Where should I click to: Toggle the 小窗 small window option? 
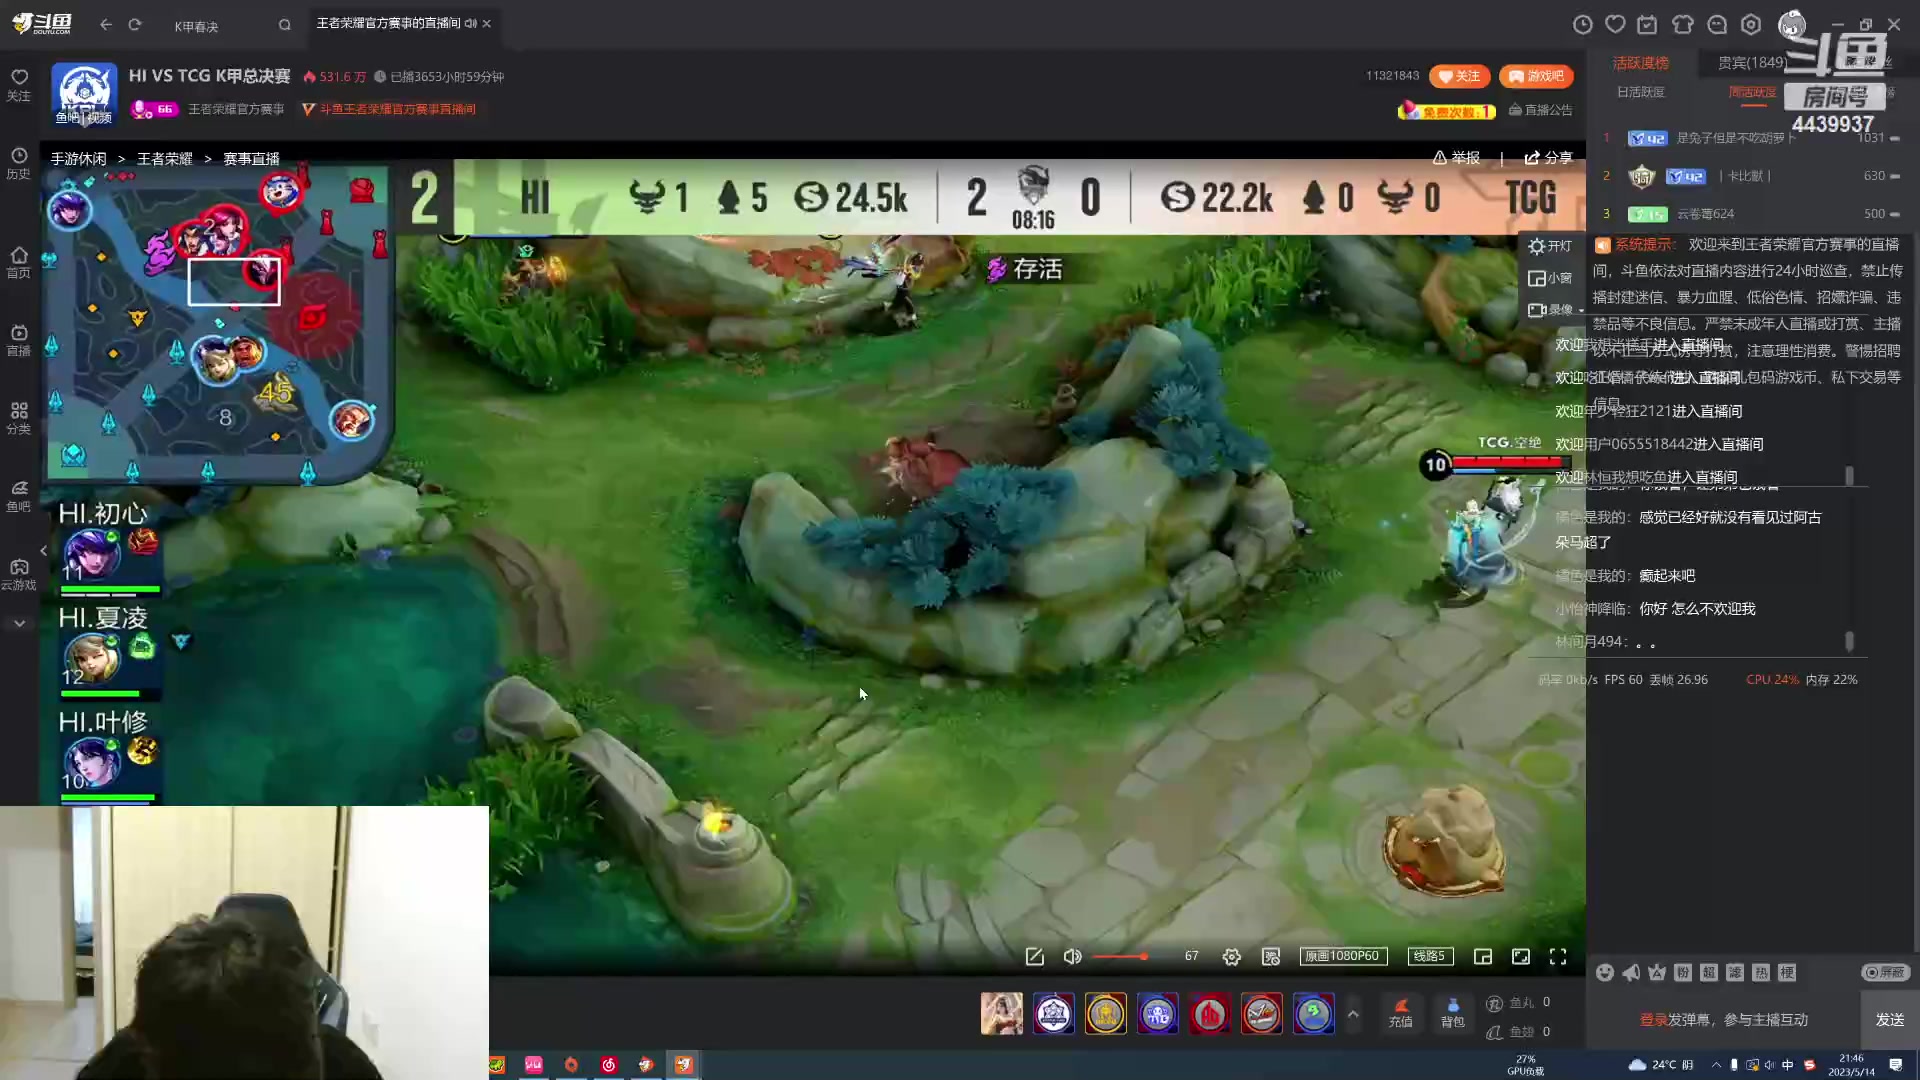[1550, 278]
